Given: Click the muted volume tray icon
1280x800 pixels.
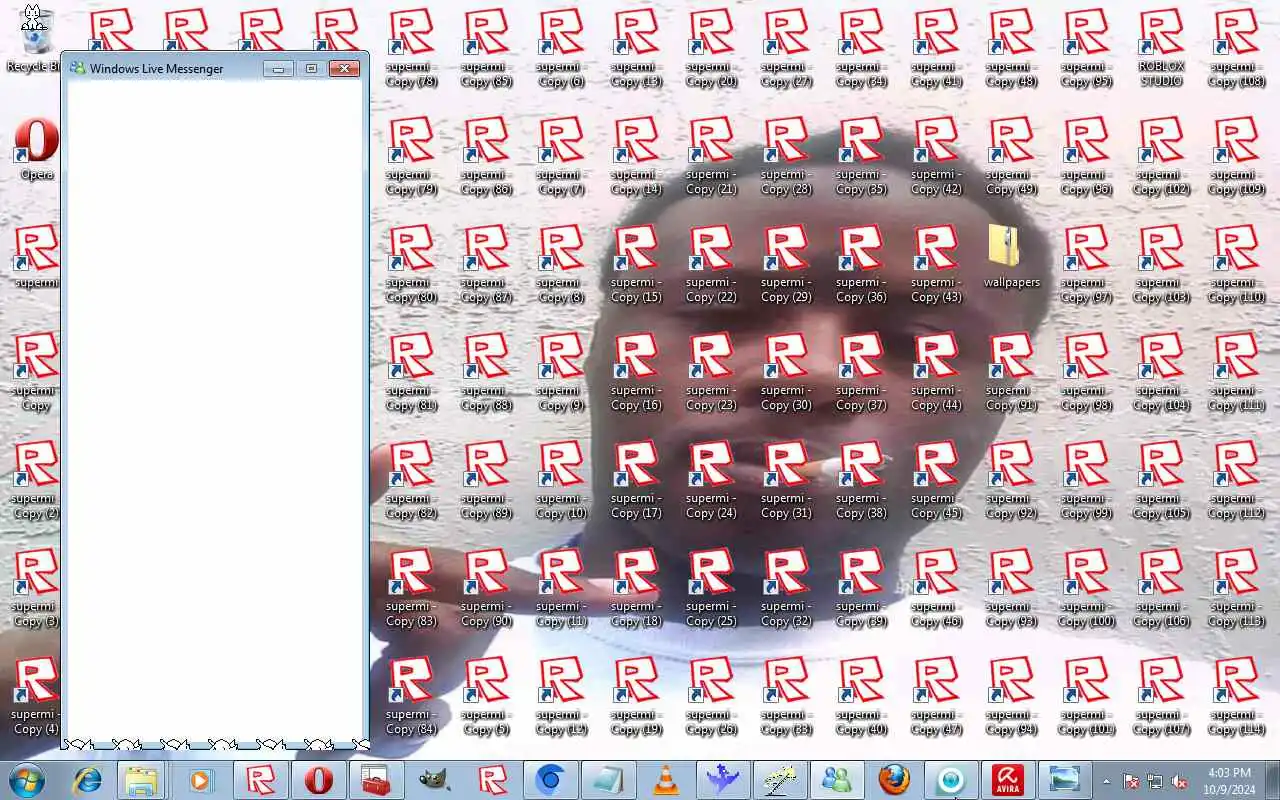Looking at the screenshot, I should coord(1179,781).
